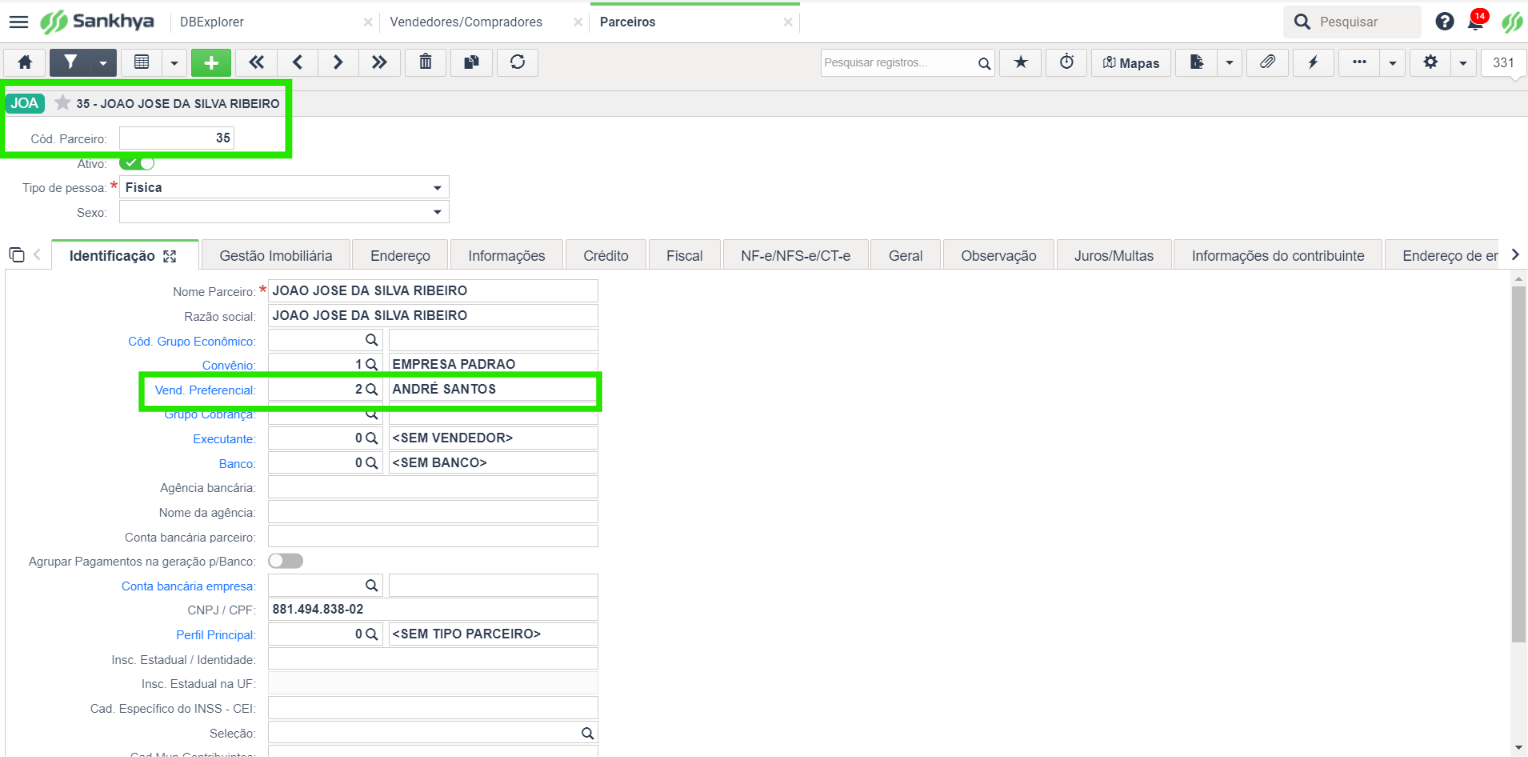Open lookup for the Banco field
The image size is (1528, 757).
[x=371, y=463]
